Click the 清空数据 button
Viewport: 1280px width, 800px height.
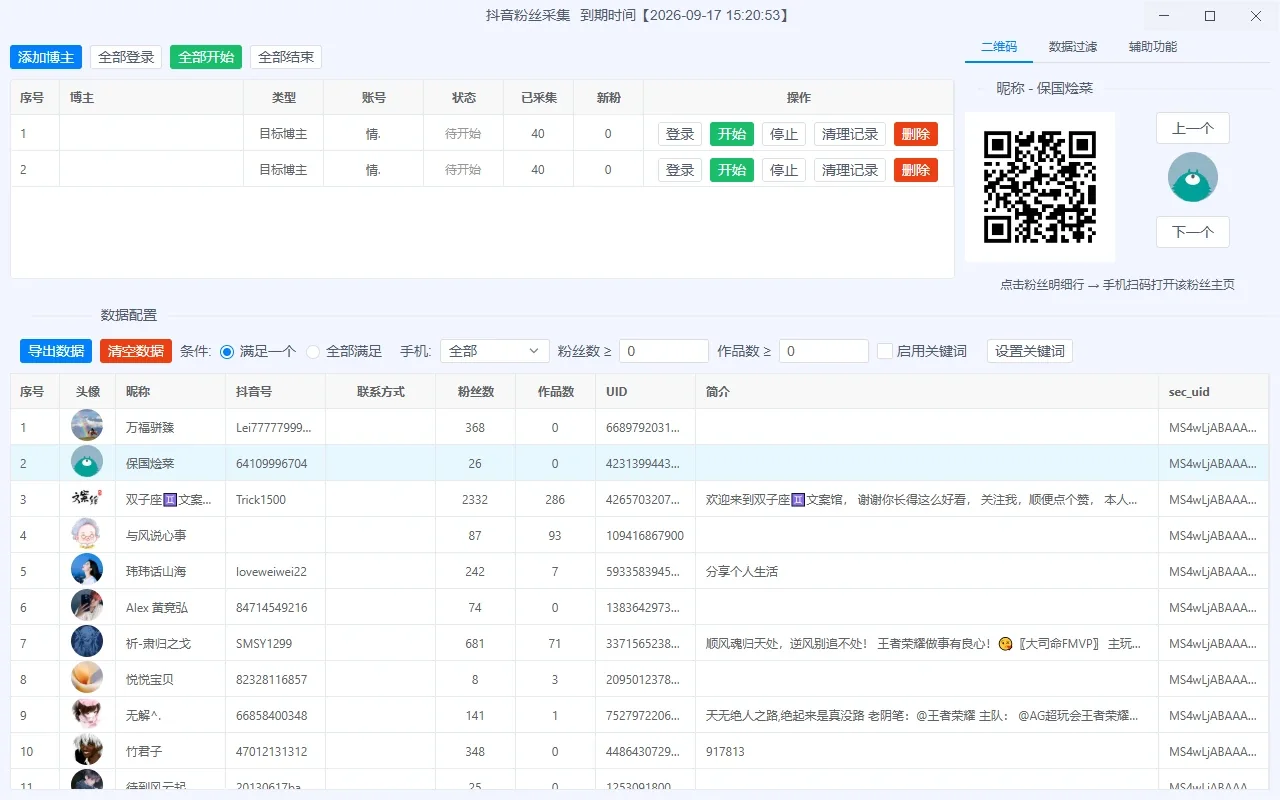click(136, 351)
